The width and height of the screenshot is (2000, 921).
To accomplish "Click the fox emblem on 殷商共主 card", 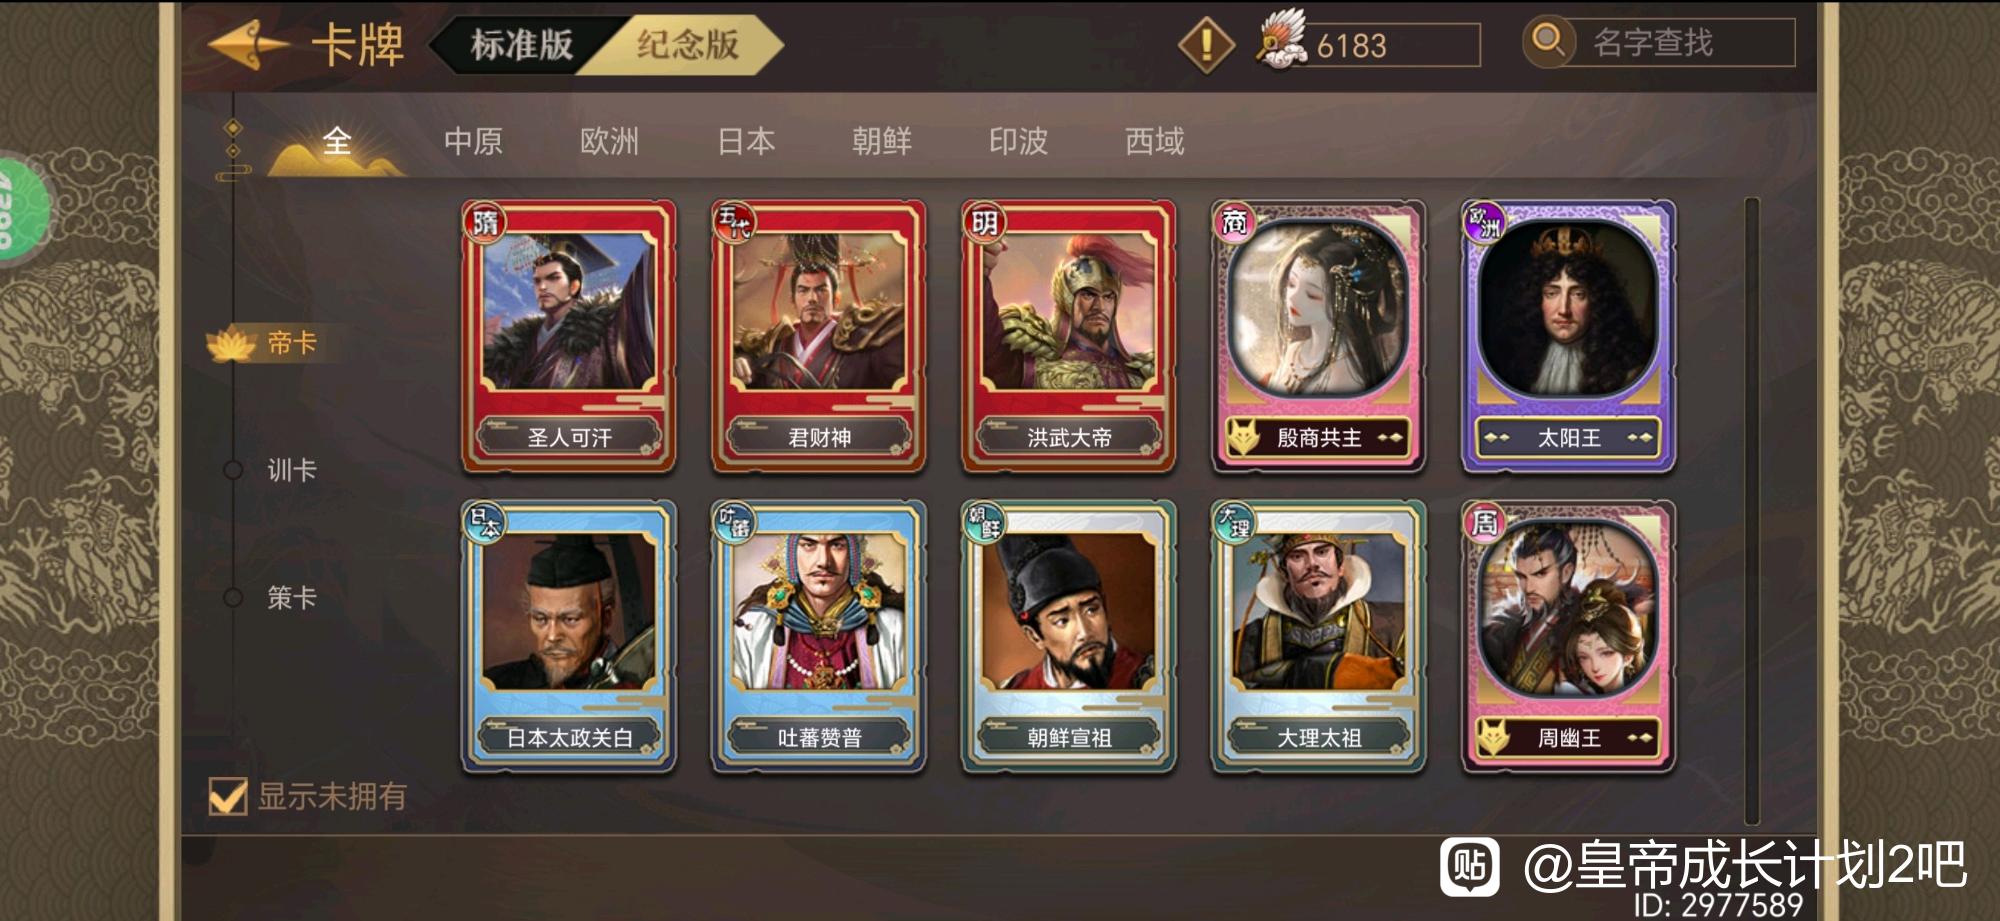I will click(1243, 438).
